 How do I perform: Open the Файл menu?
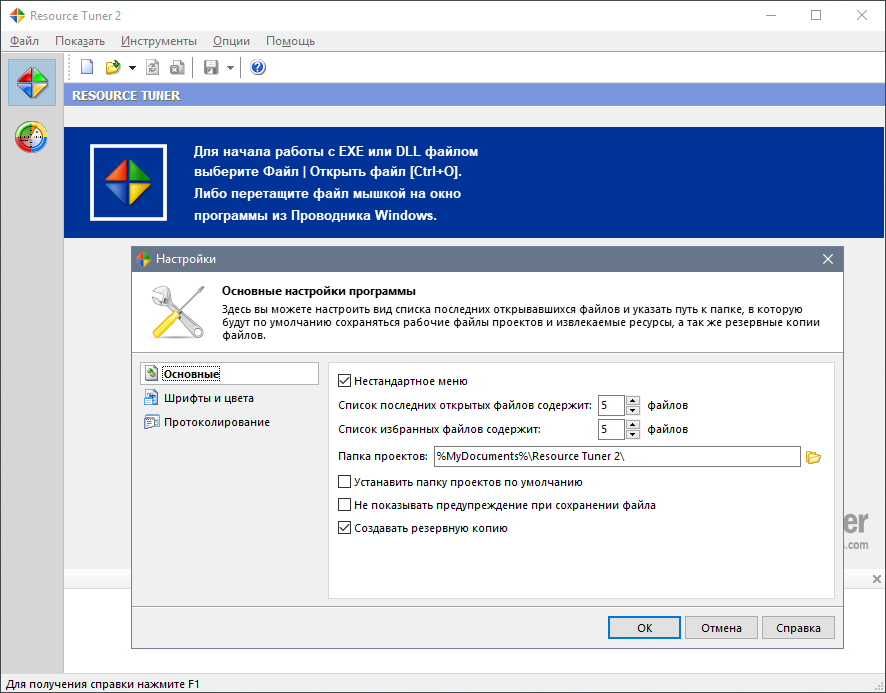tap(24, 41)
